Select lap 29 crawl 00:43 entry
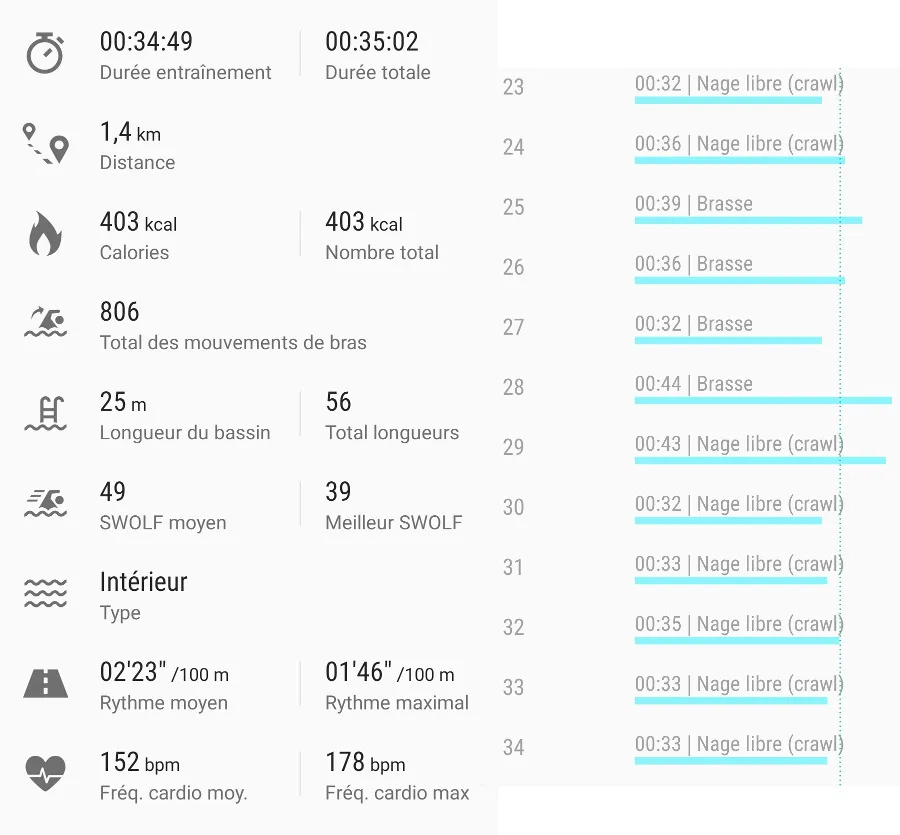900x835 pixels. (738, 445)
